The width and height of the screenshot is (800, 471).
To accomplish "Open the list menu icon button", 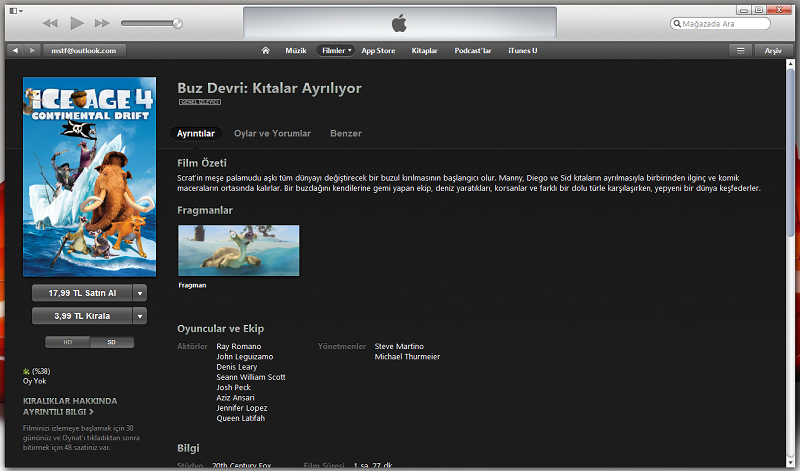I will (x=740, y=51).
